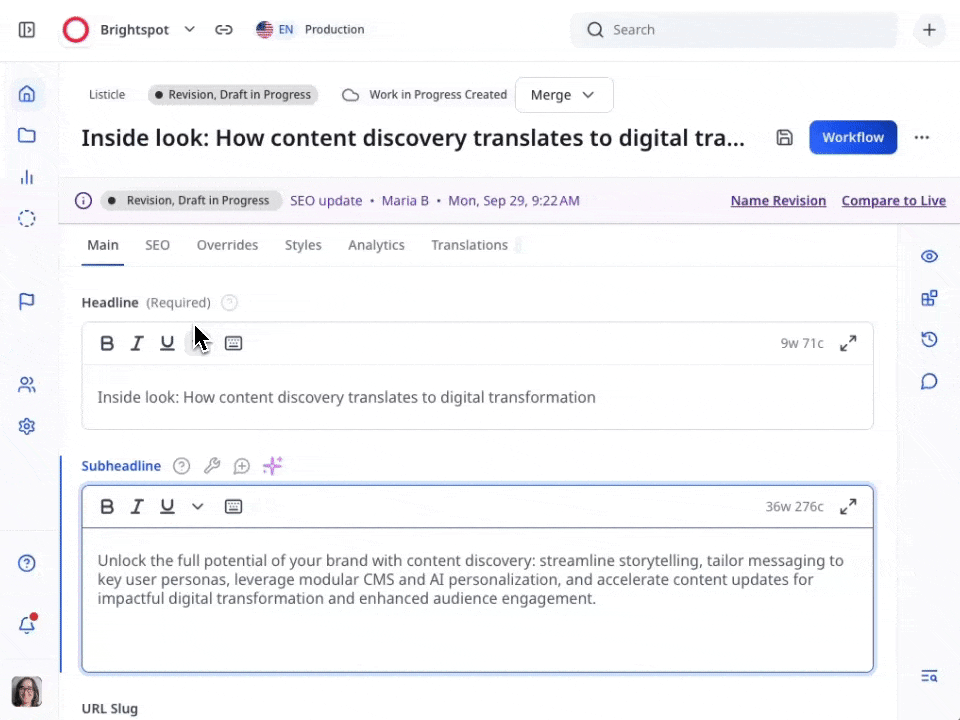Click the Compare to Live link
Image resolution: width=960 pixels, height=720 pixels.
click(x=893, y=201)
